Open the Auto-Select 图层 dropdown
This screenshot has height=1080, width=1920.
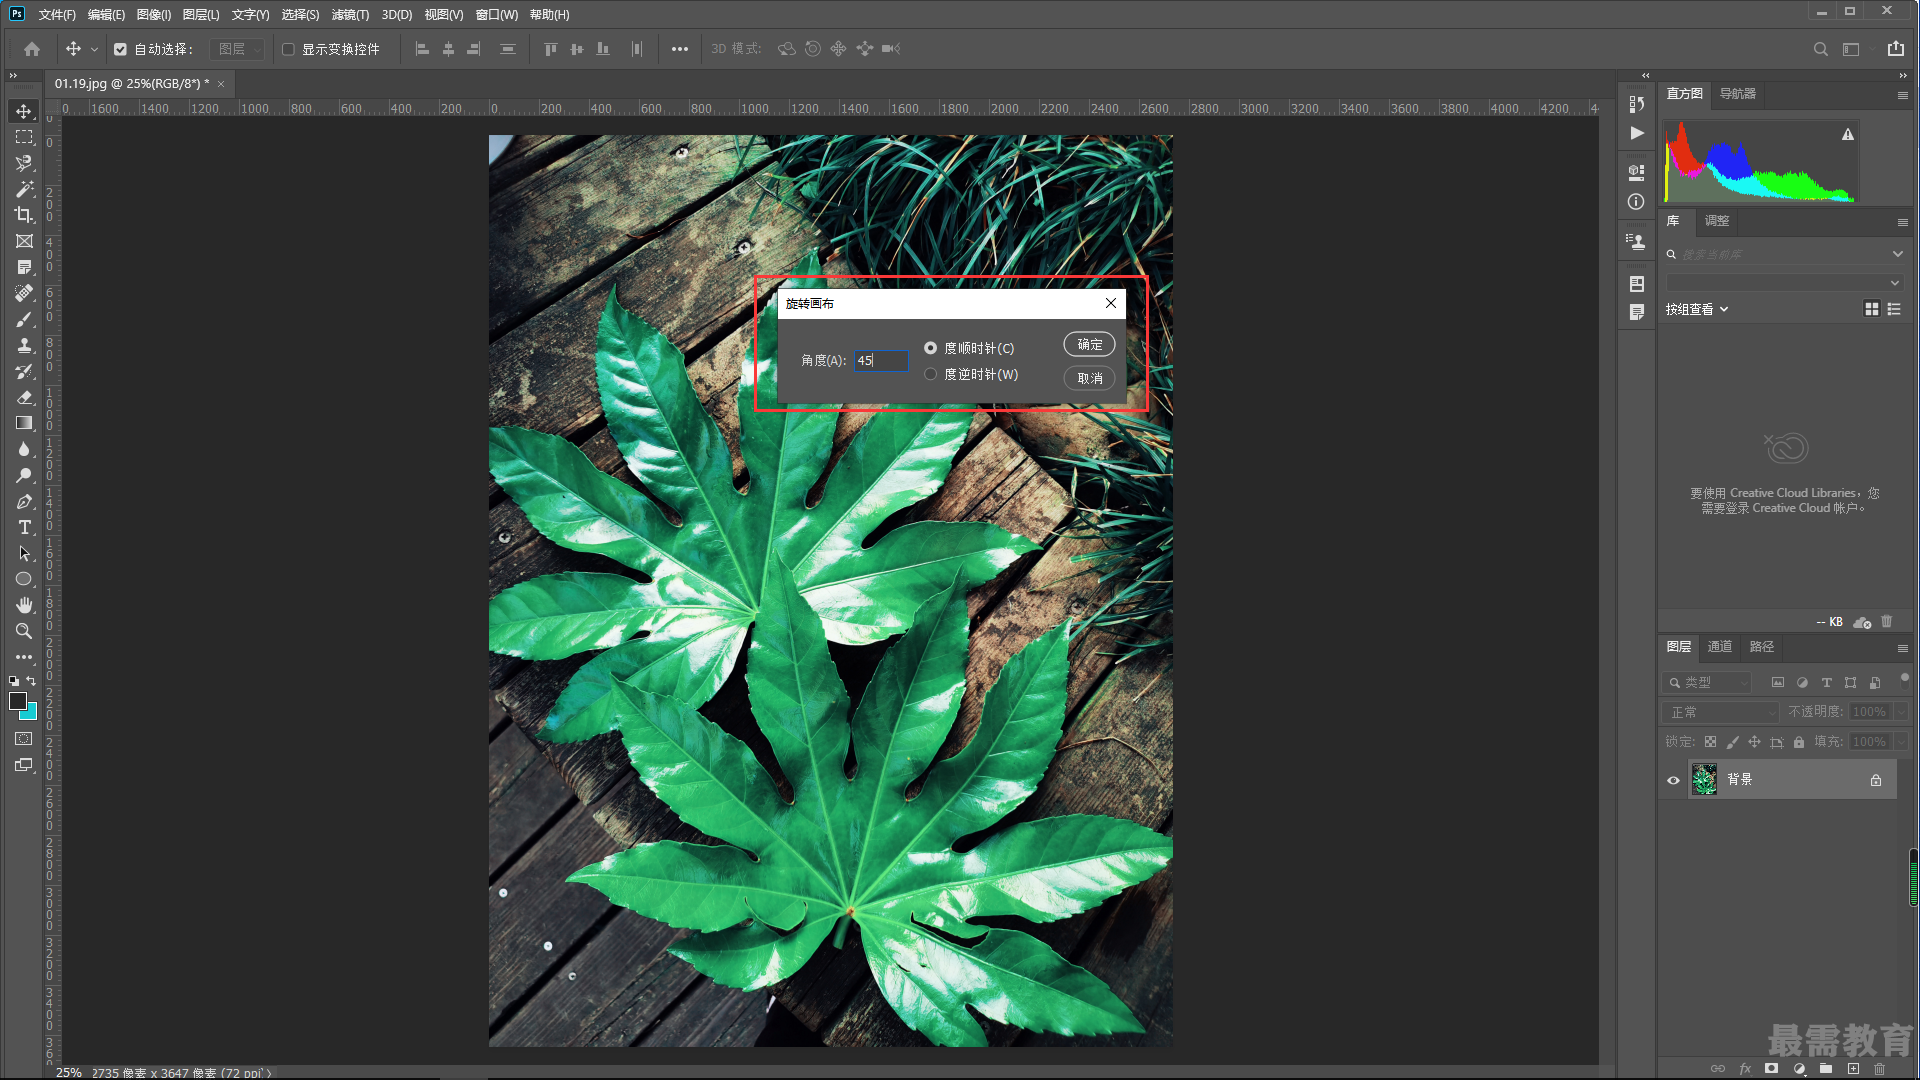tap(238, 49)
